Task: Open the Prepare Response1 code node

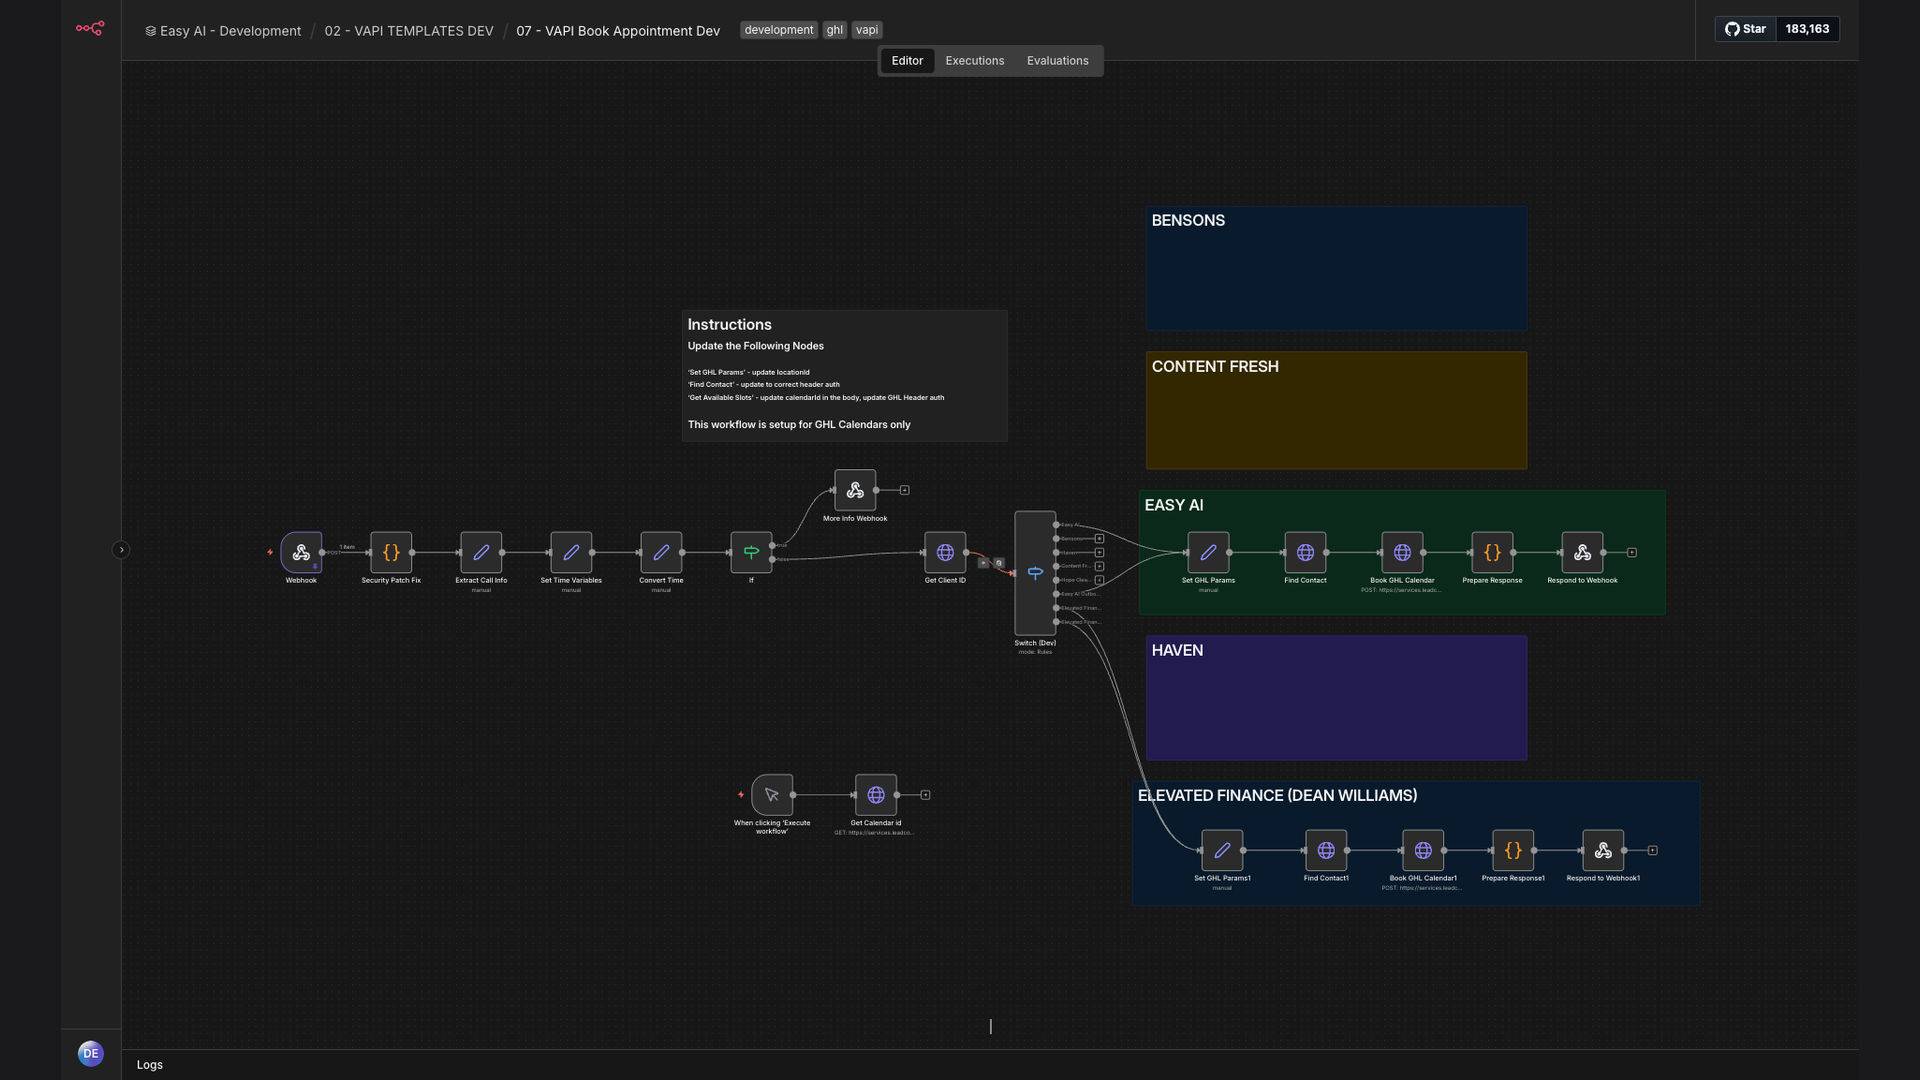Action: (x=1513, y=850)
